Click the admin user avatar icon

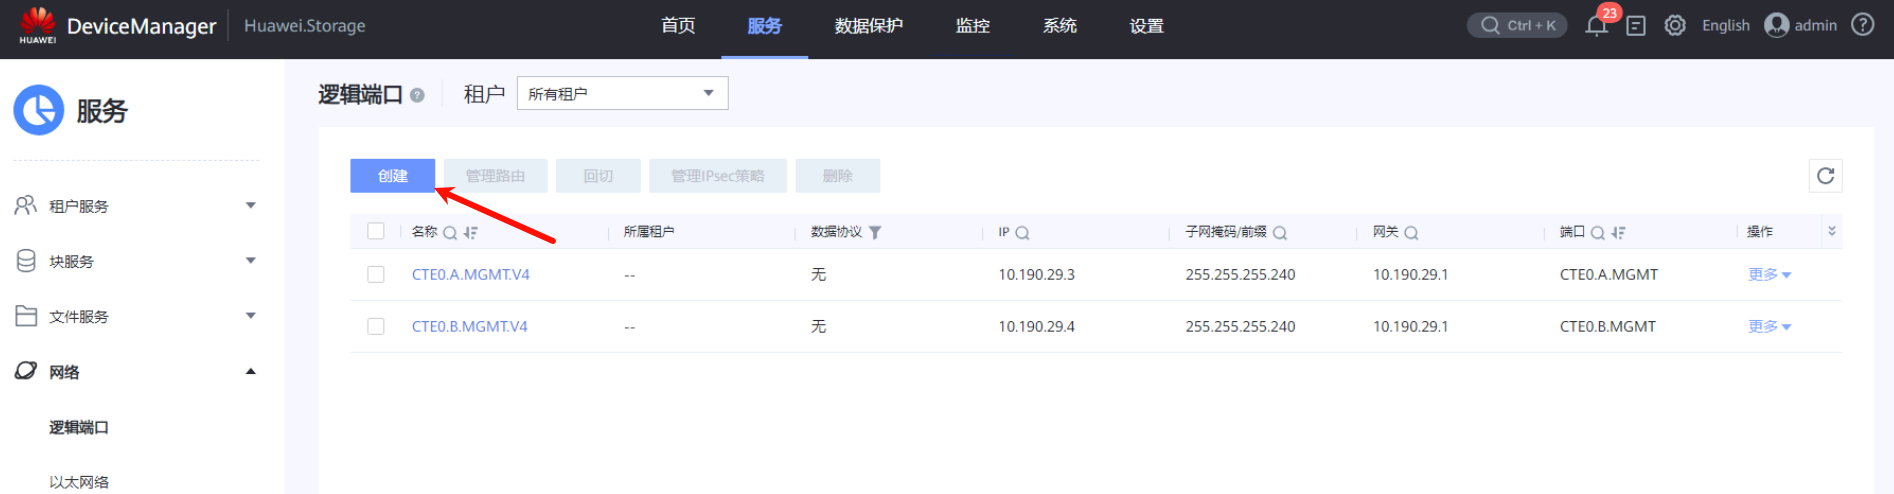point(1776,25)
